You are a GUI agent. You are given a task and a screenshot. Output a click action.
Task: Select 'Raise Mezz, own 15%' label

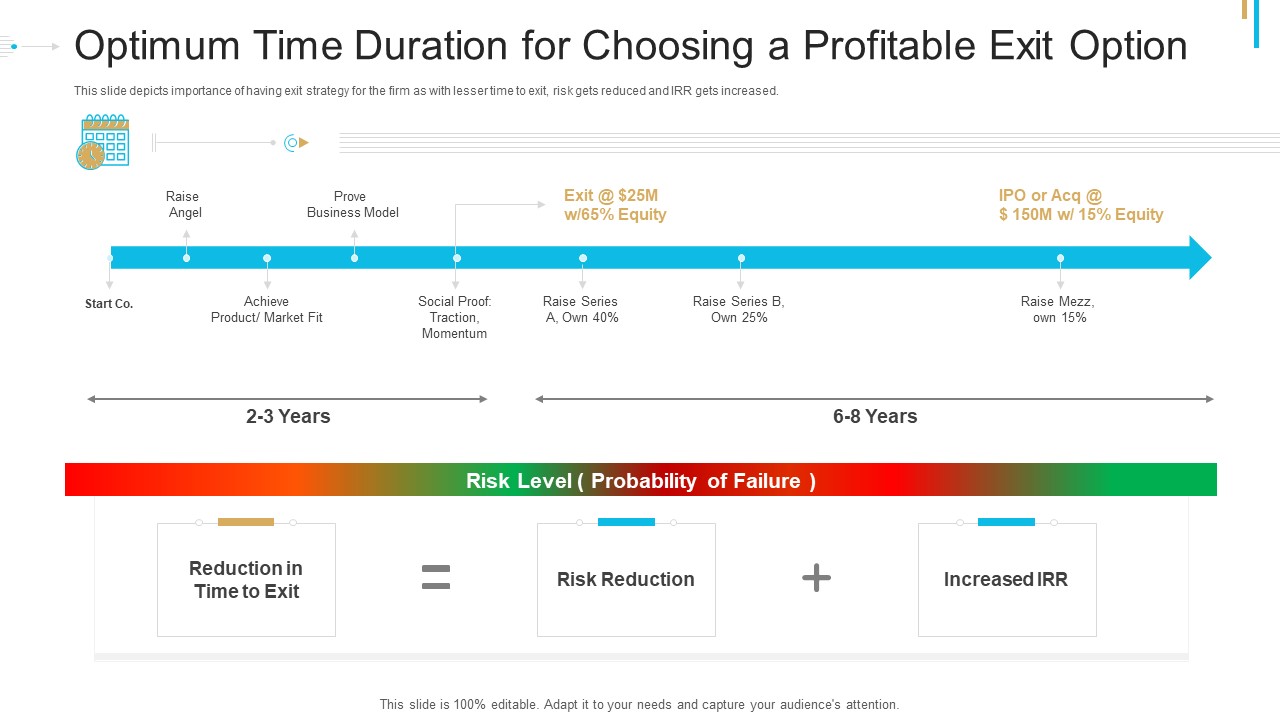click(1058, 310)
